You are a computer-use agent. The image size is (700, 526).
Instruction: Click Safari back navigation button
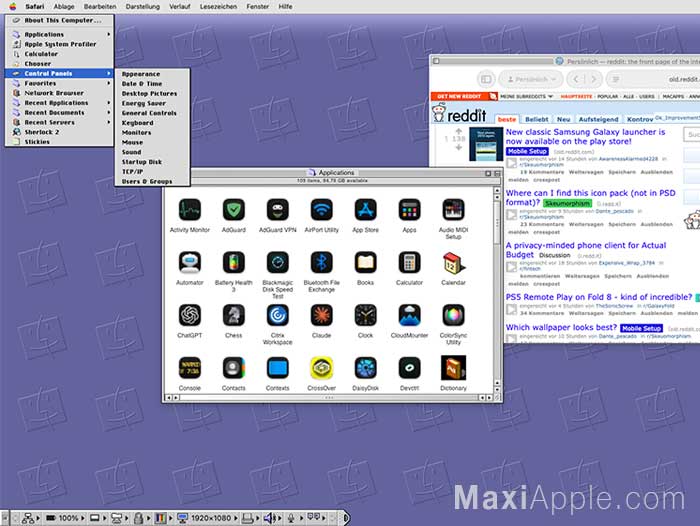click(576, 79)
